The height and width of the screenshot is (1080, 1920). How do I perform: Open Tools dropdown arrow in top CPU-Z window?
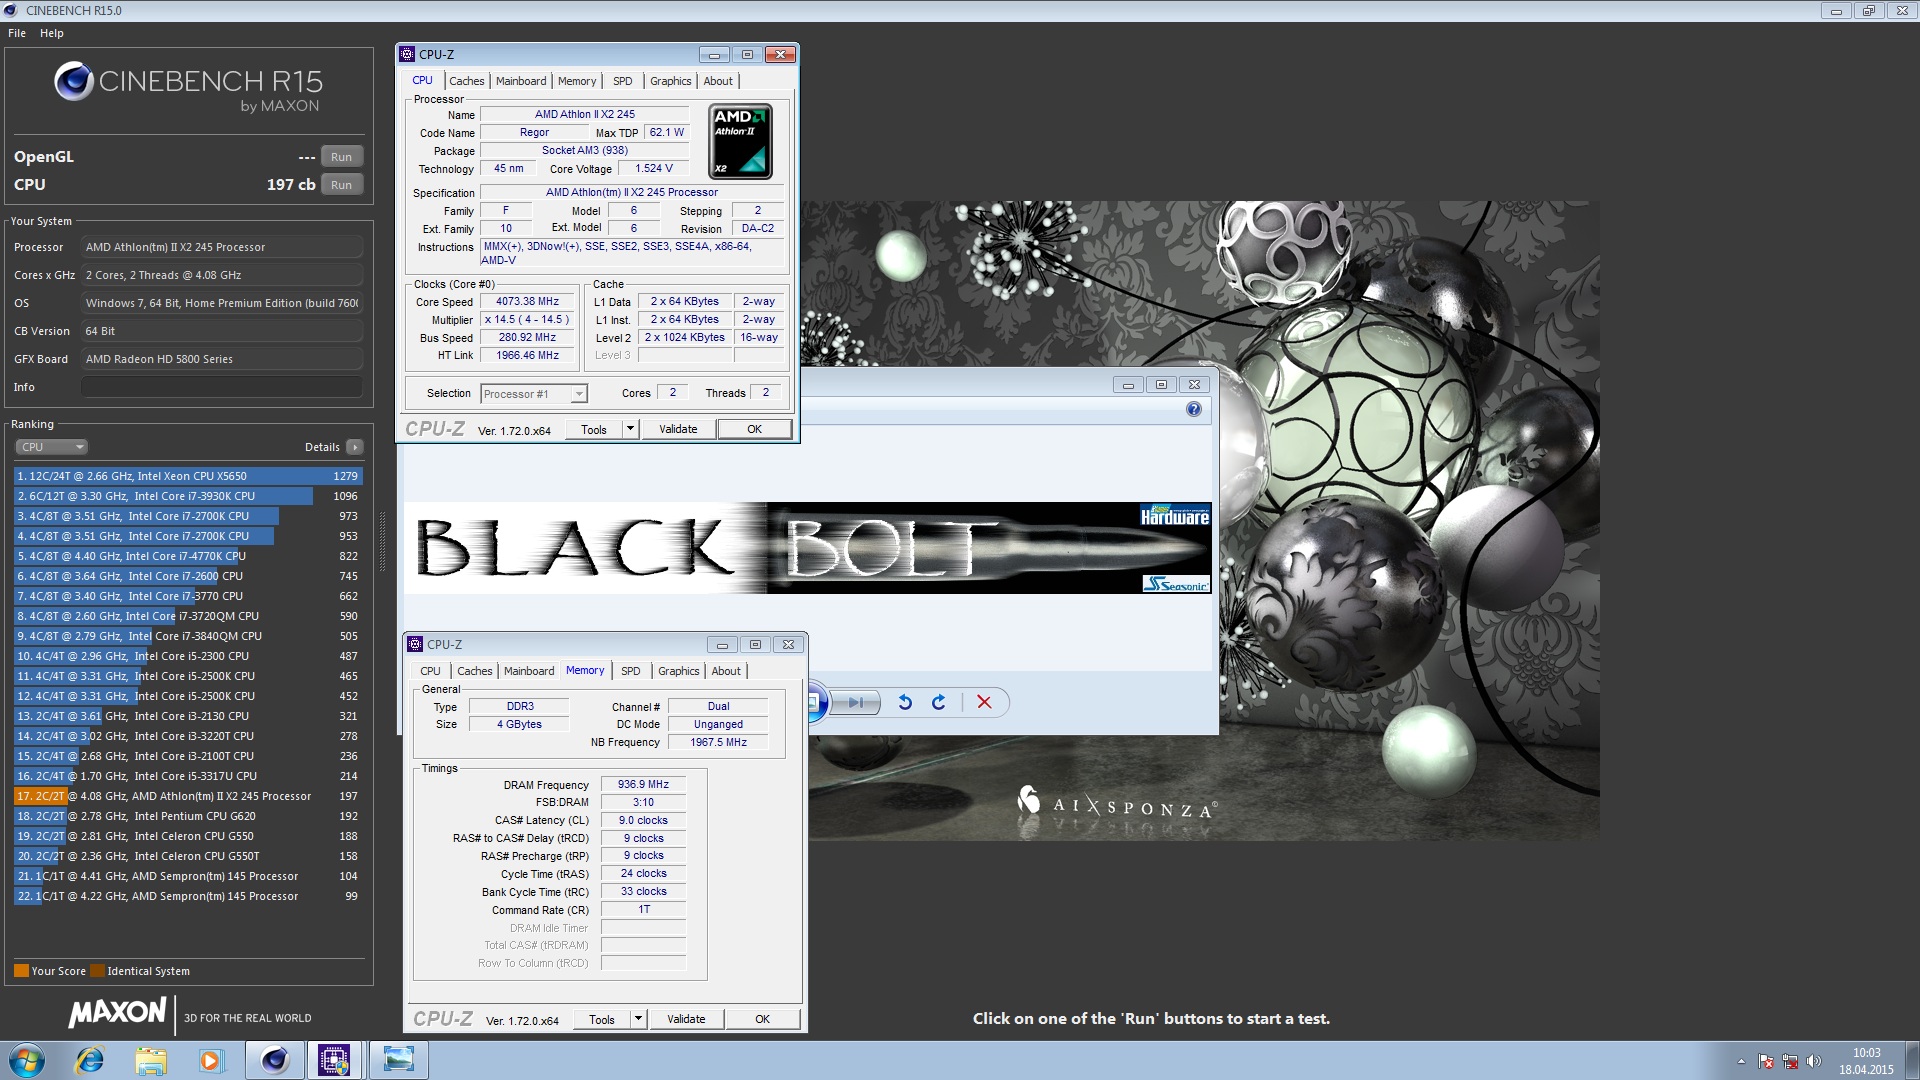(x=630, y=430)
